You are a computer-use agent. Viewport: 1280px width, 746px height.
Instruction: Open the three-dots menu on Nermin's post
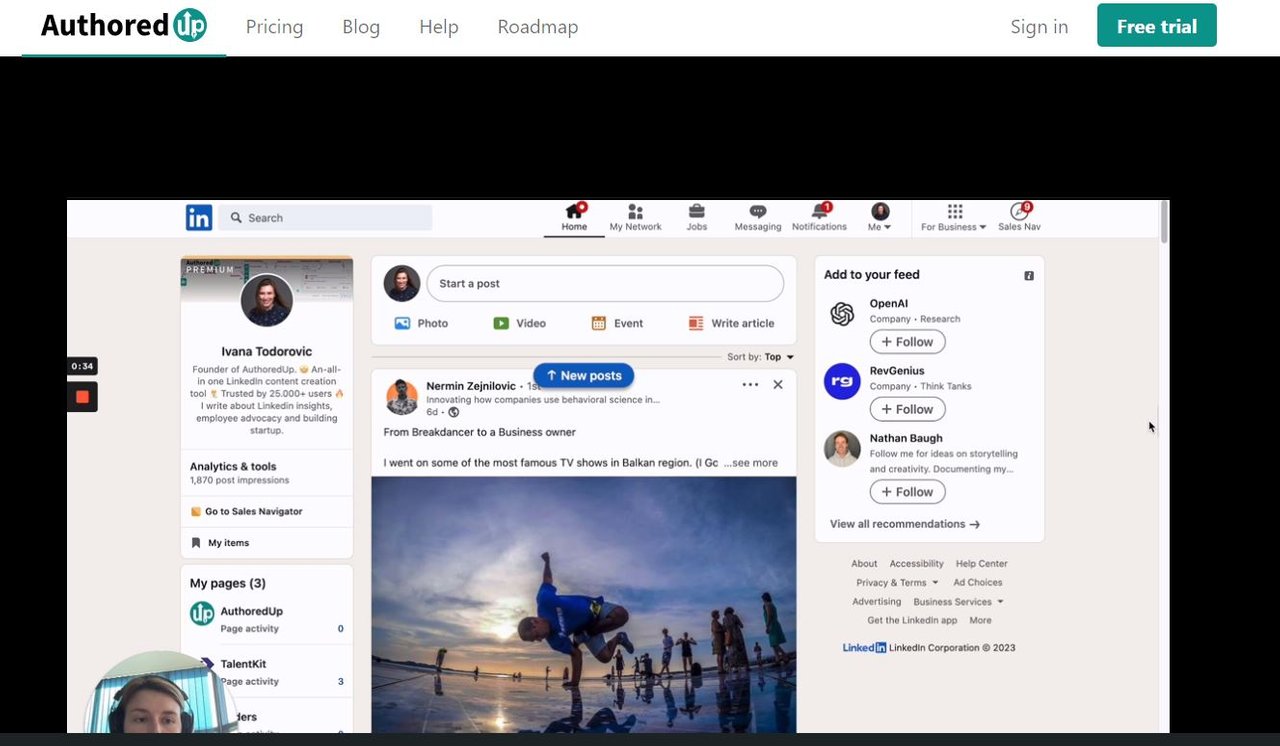pos(750,385)
